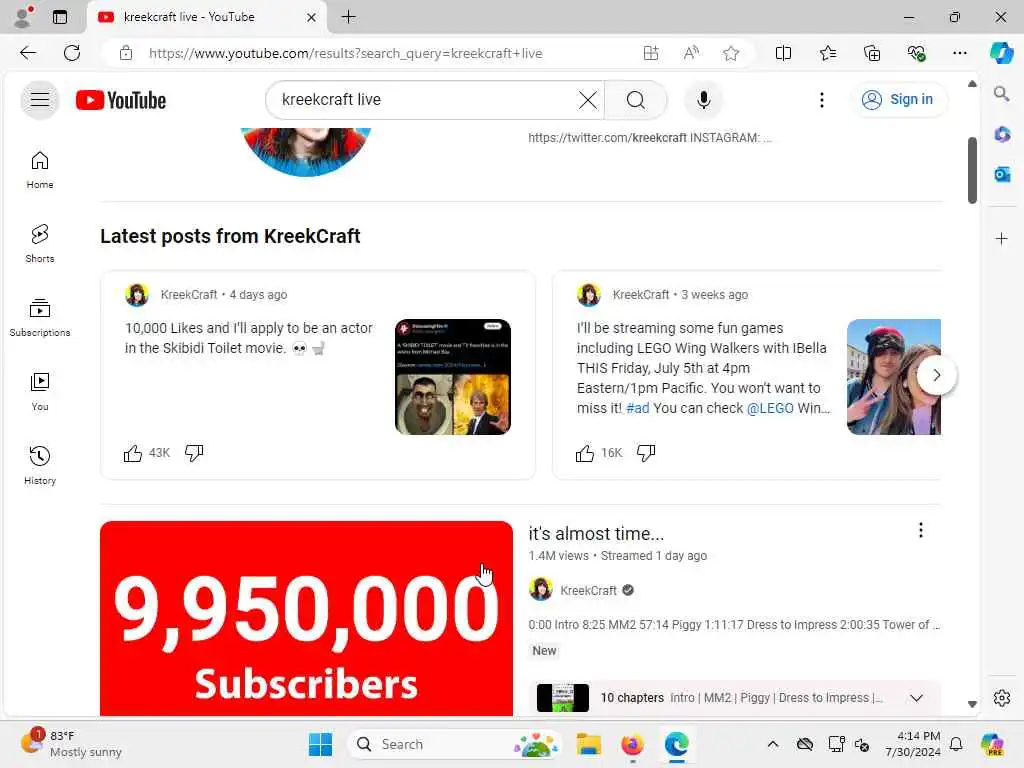Dislike the Skibidi Toilet post
The image size is (1024, 768).
click(x=194, y=453)
